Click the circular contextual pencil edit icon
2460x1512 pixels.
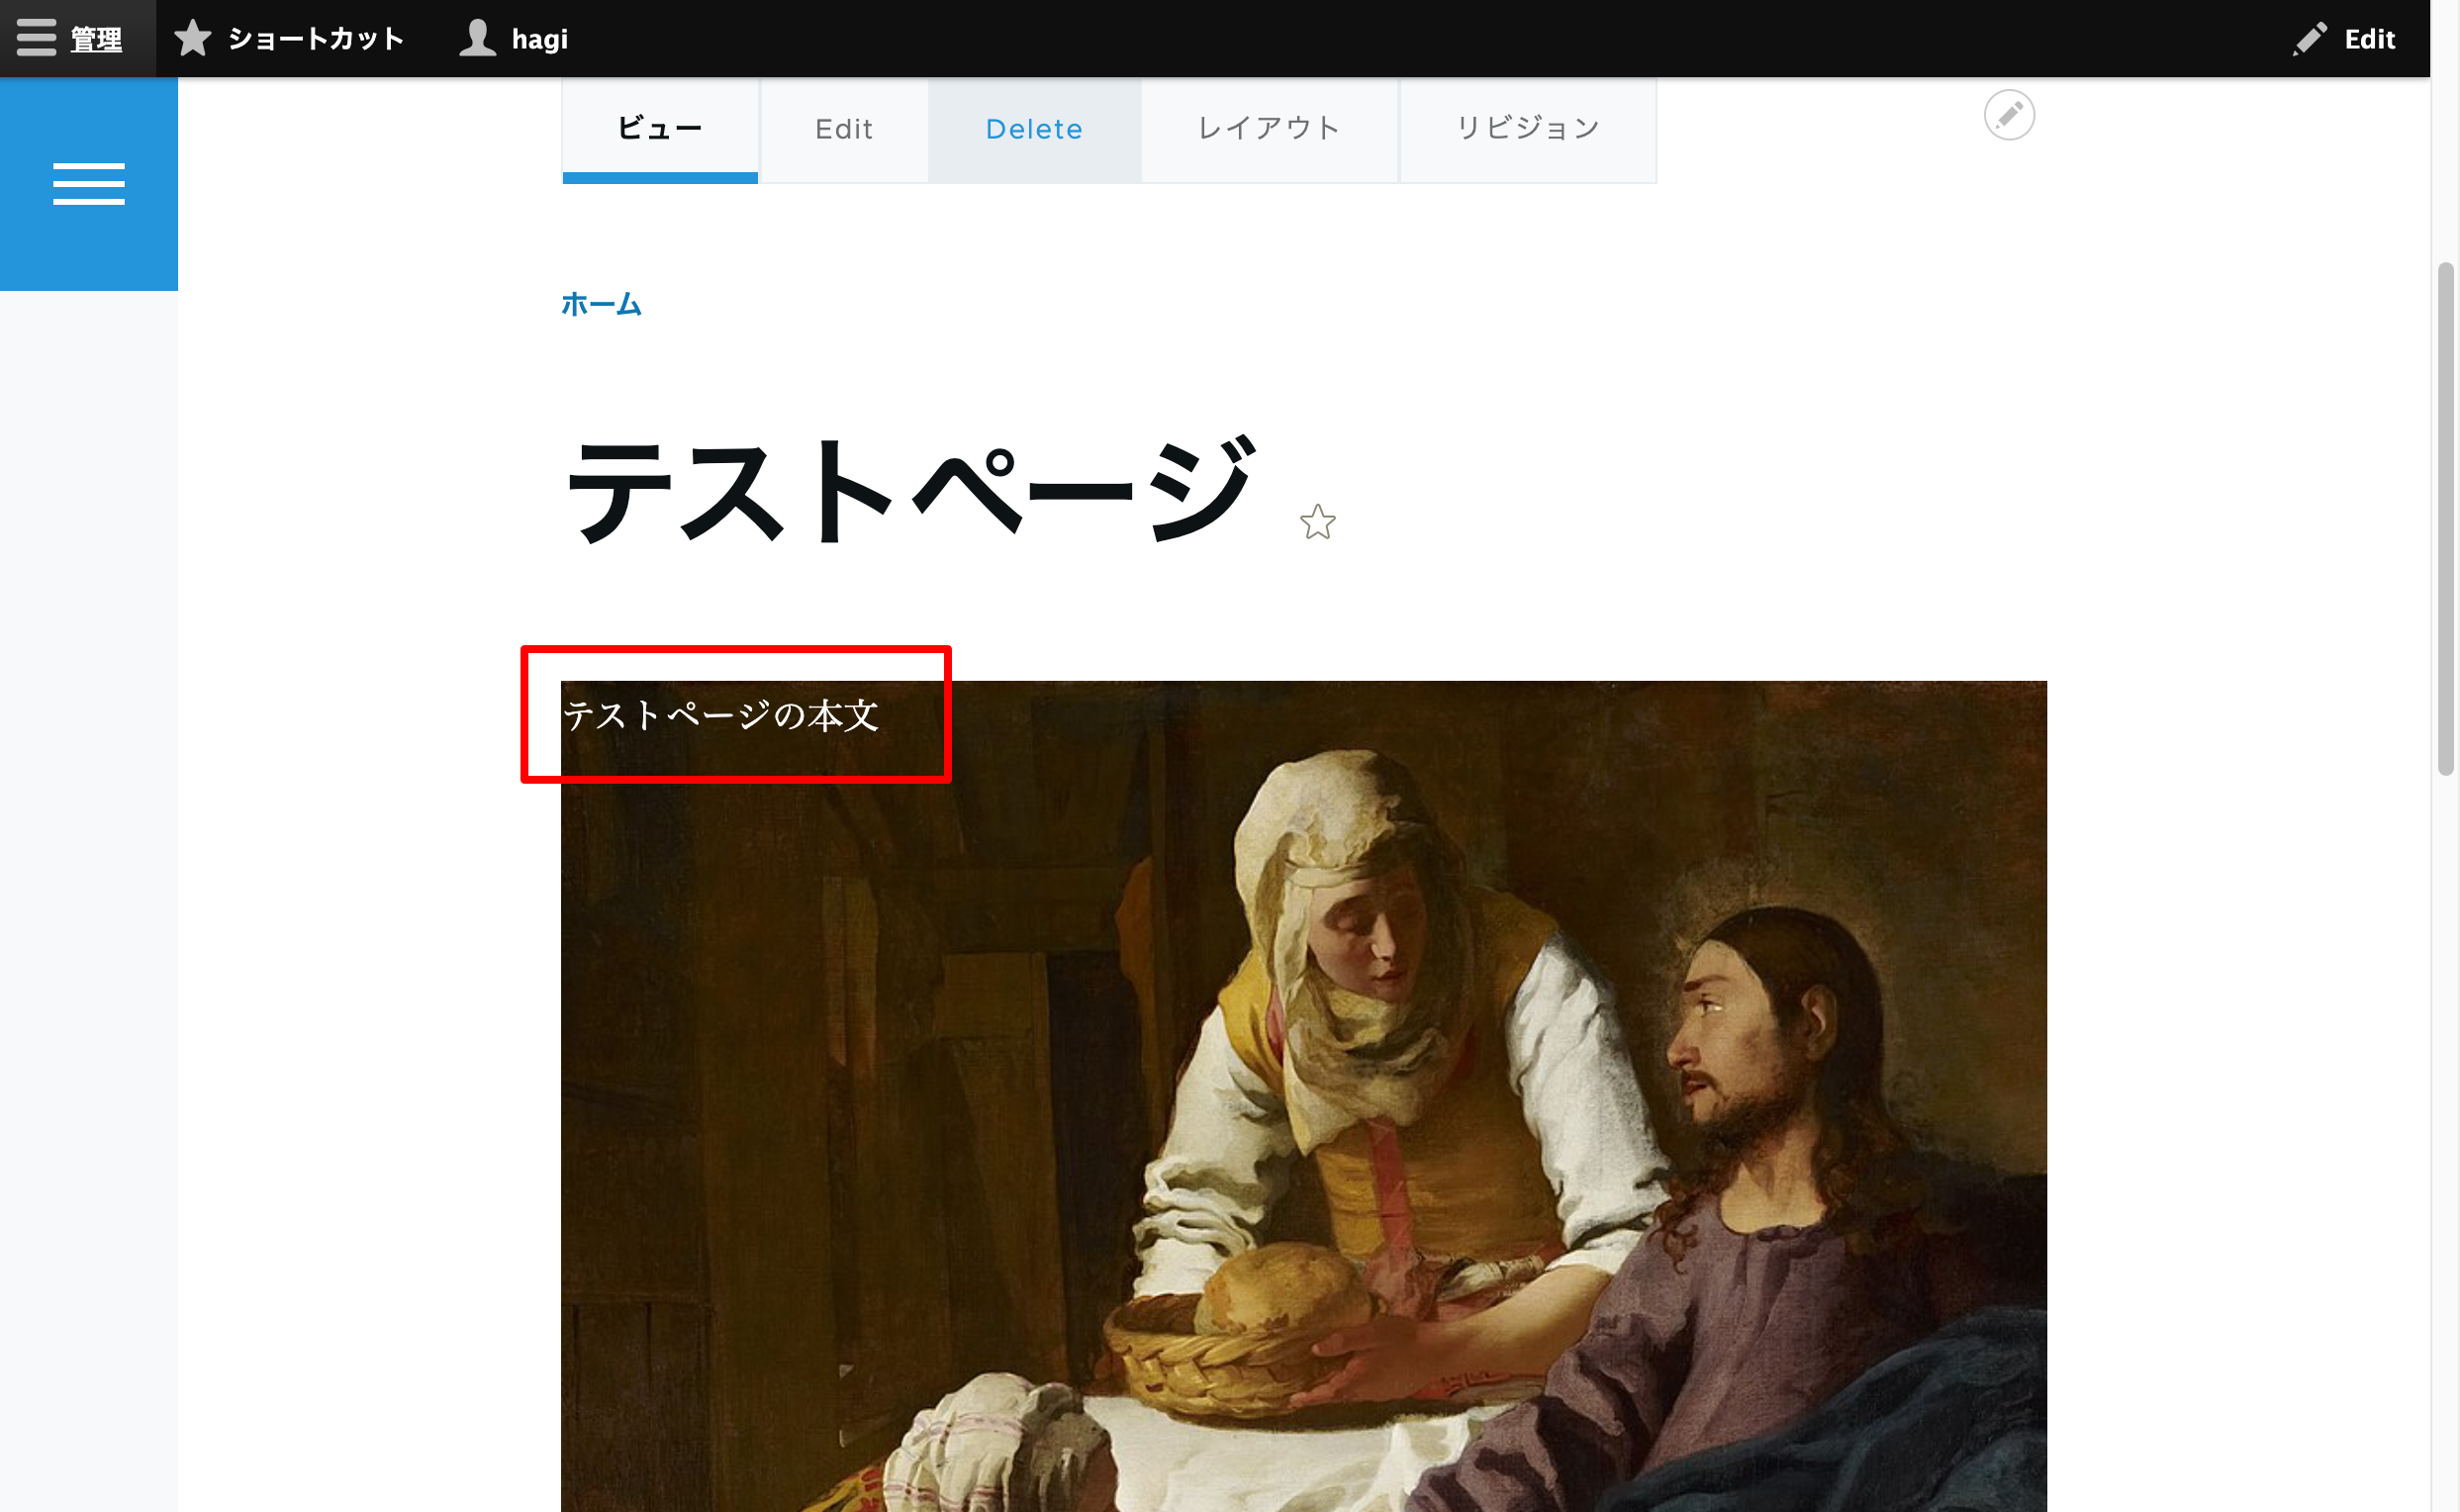2009,115
